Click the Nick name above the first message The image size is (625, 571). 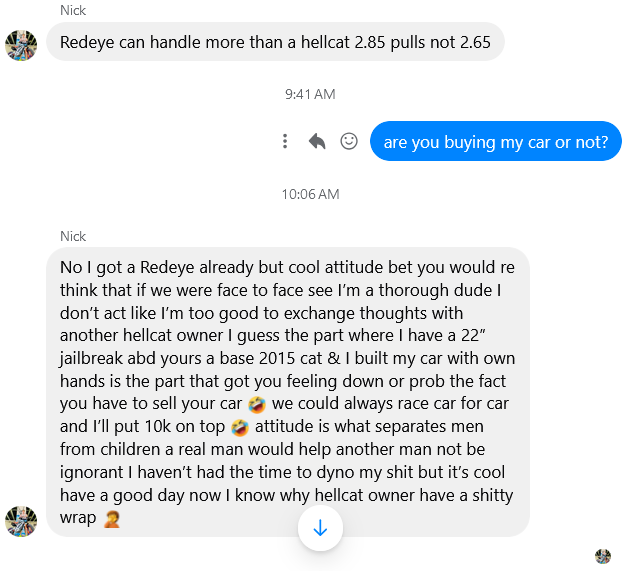(x=73, y=10)
